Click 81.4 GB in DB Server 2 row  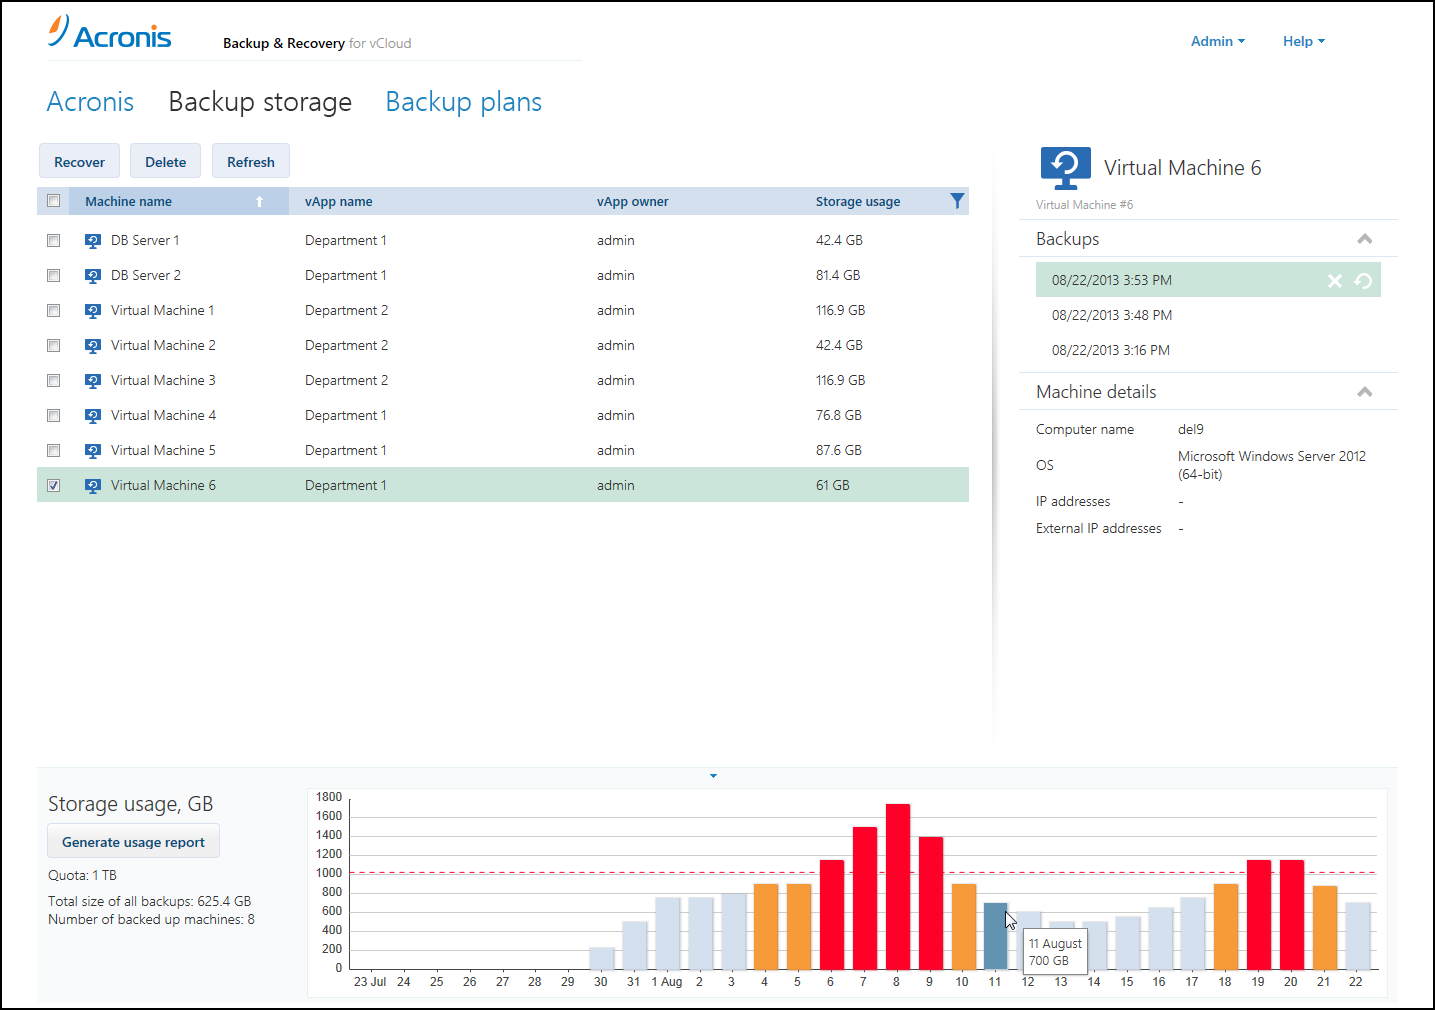coord(838,275)
